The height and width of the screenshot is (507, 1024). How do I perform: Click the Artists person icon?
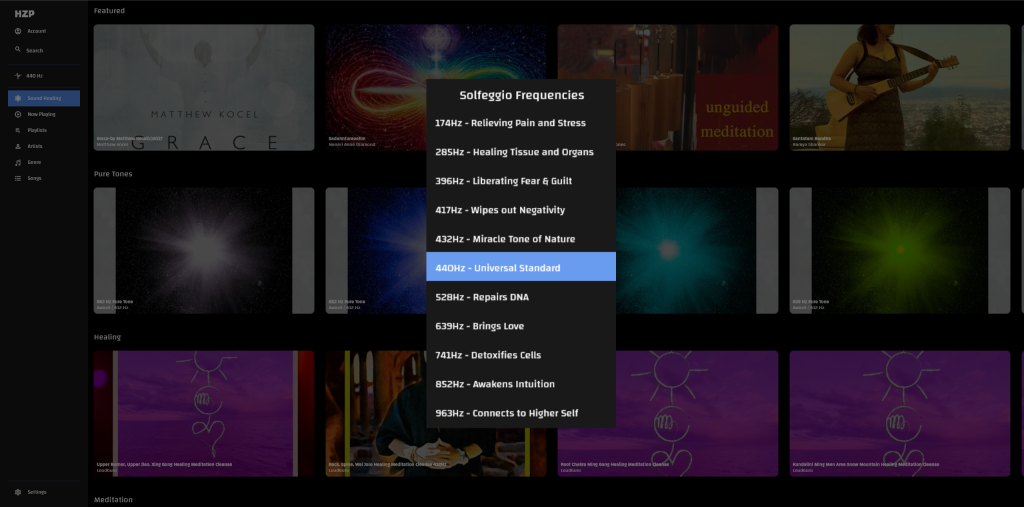(x=18, y=146)
